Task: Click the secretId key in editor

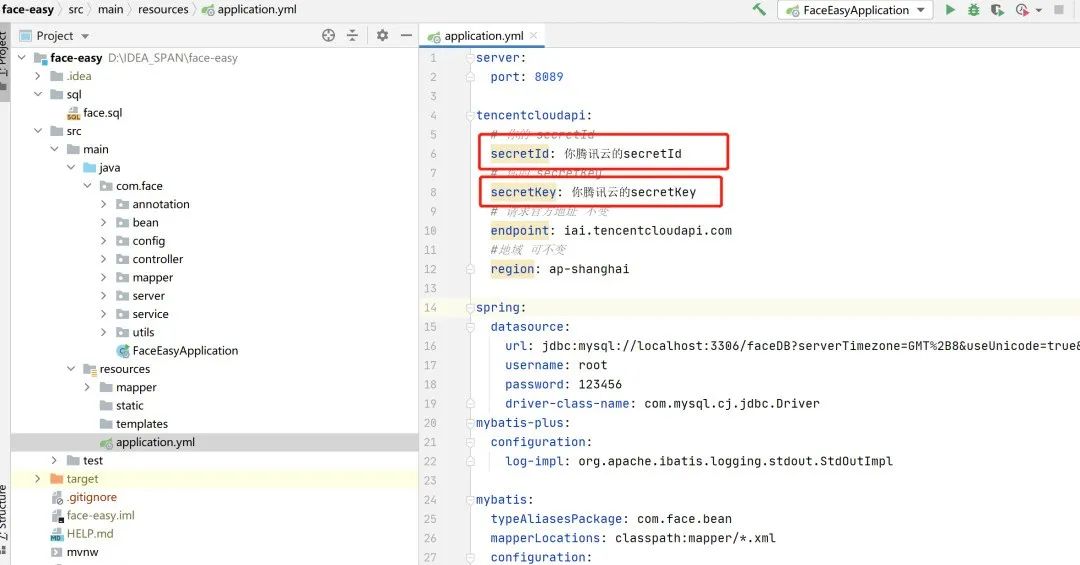Action: (x=519, y=154)
